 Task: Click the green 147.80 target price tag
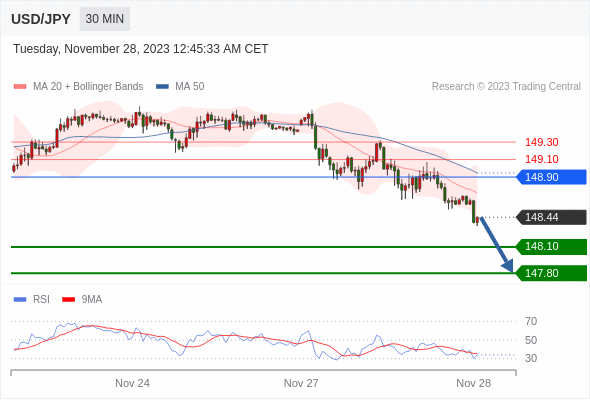tap(551, 273)
